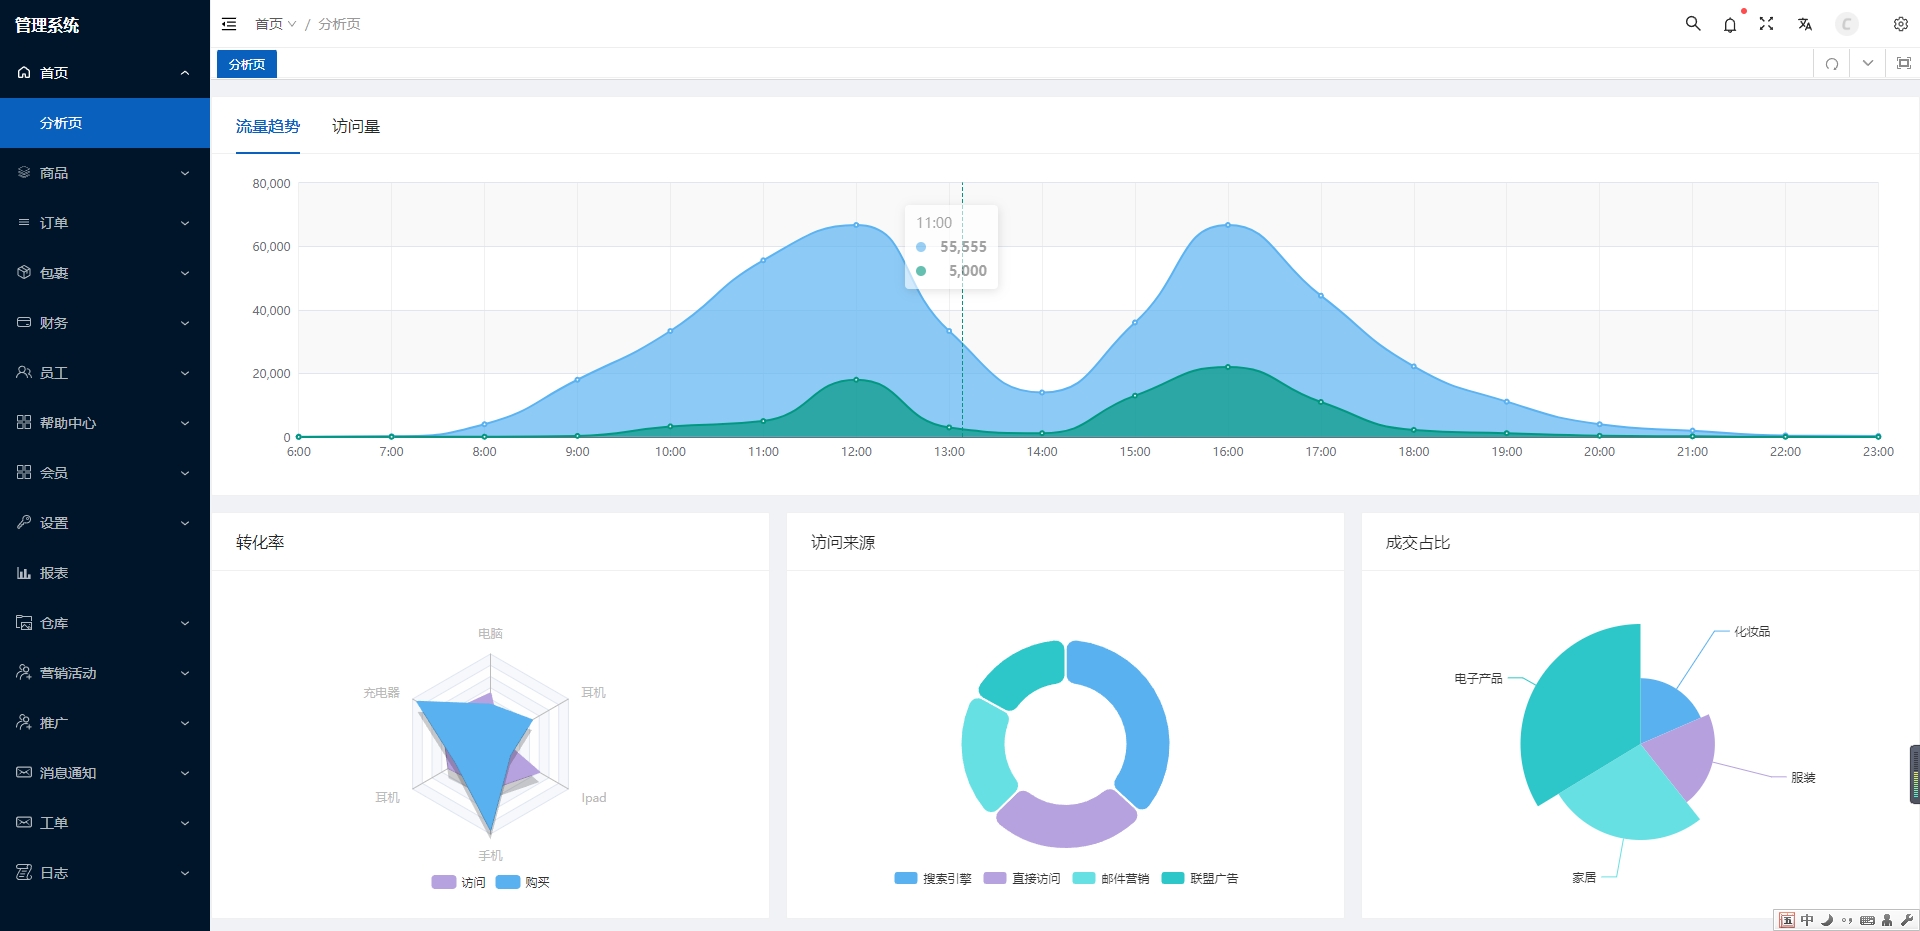Viewport: 1920px width, 931px height.
Task: Toggle the 购买 radar legend
Action: tap(523, 882)
